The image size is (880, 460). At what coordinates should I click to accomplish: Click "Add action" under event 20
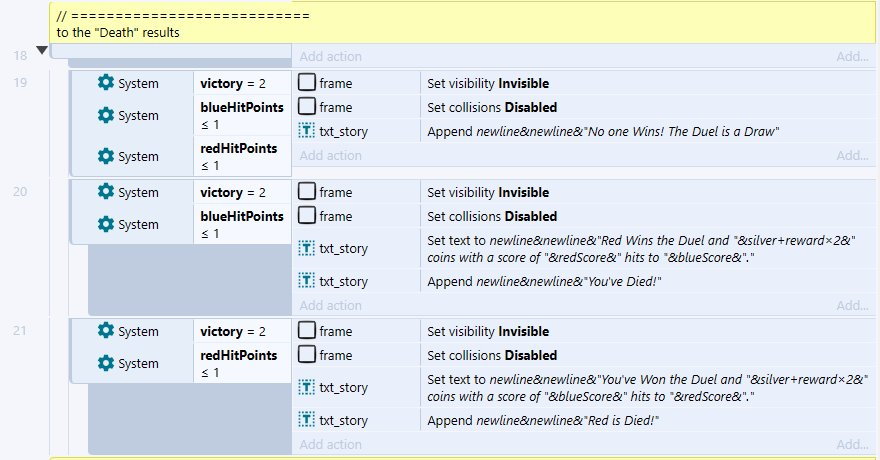(x=331, y=305)
